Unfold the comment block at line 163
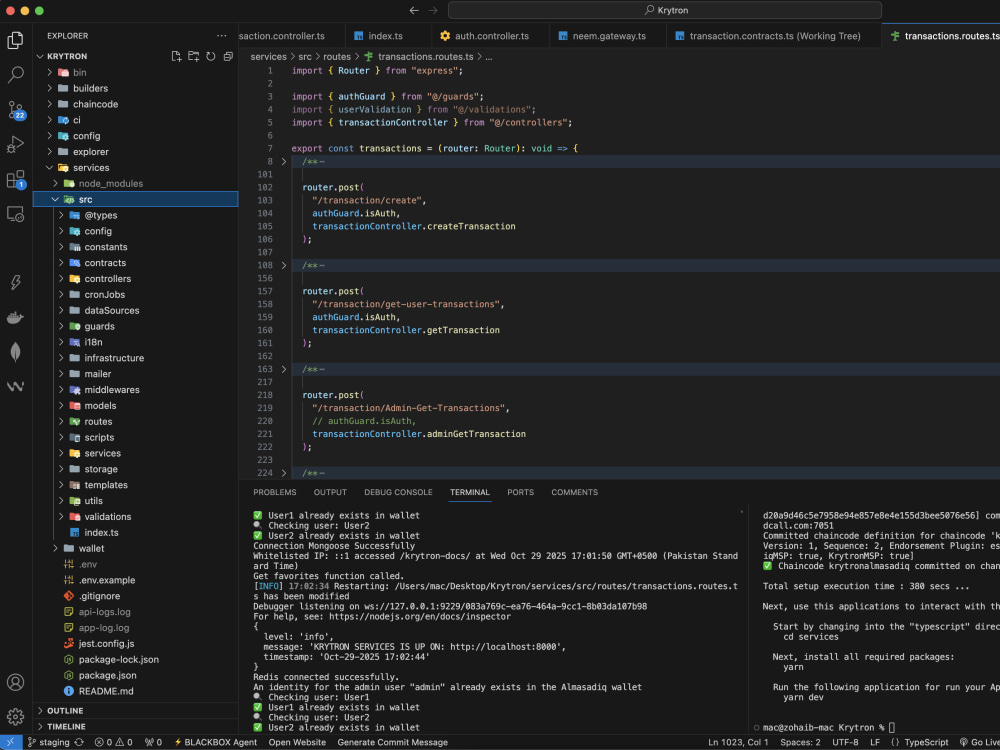 point(284,369)
